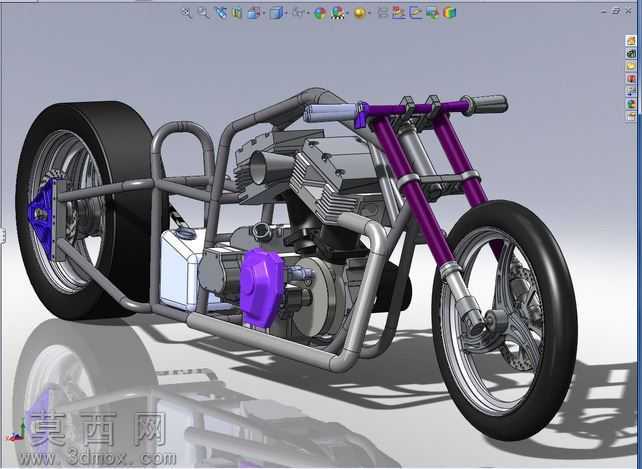This screenshot has width=642, height=469.
Task: Open the Custom Properties task pane tab
Action: pyautogui.click(x=631, y=116)
